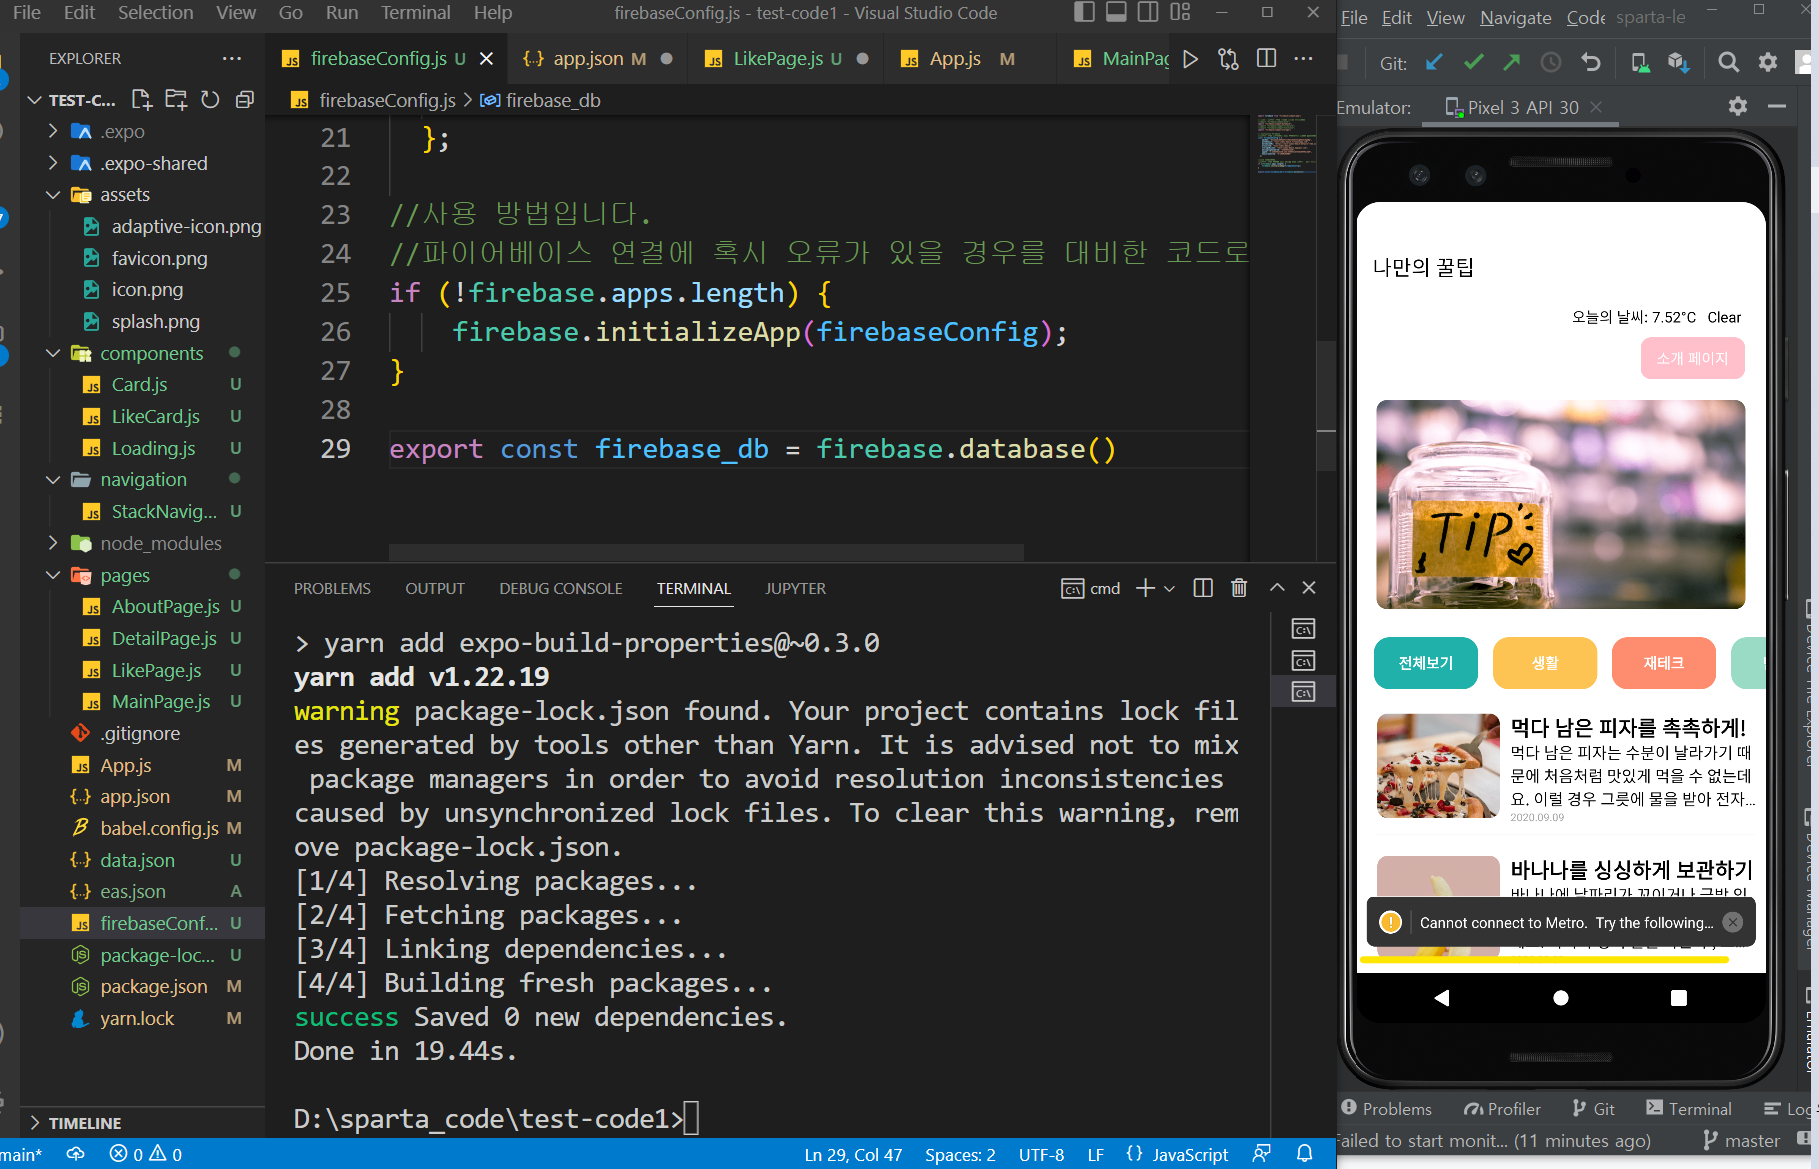Screen dimensions: 1819x1169
Task: Close the firebaseConfig.js tab
Action: click(486, 59)
